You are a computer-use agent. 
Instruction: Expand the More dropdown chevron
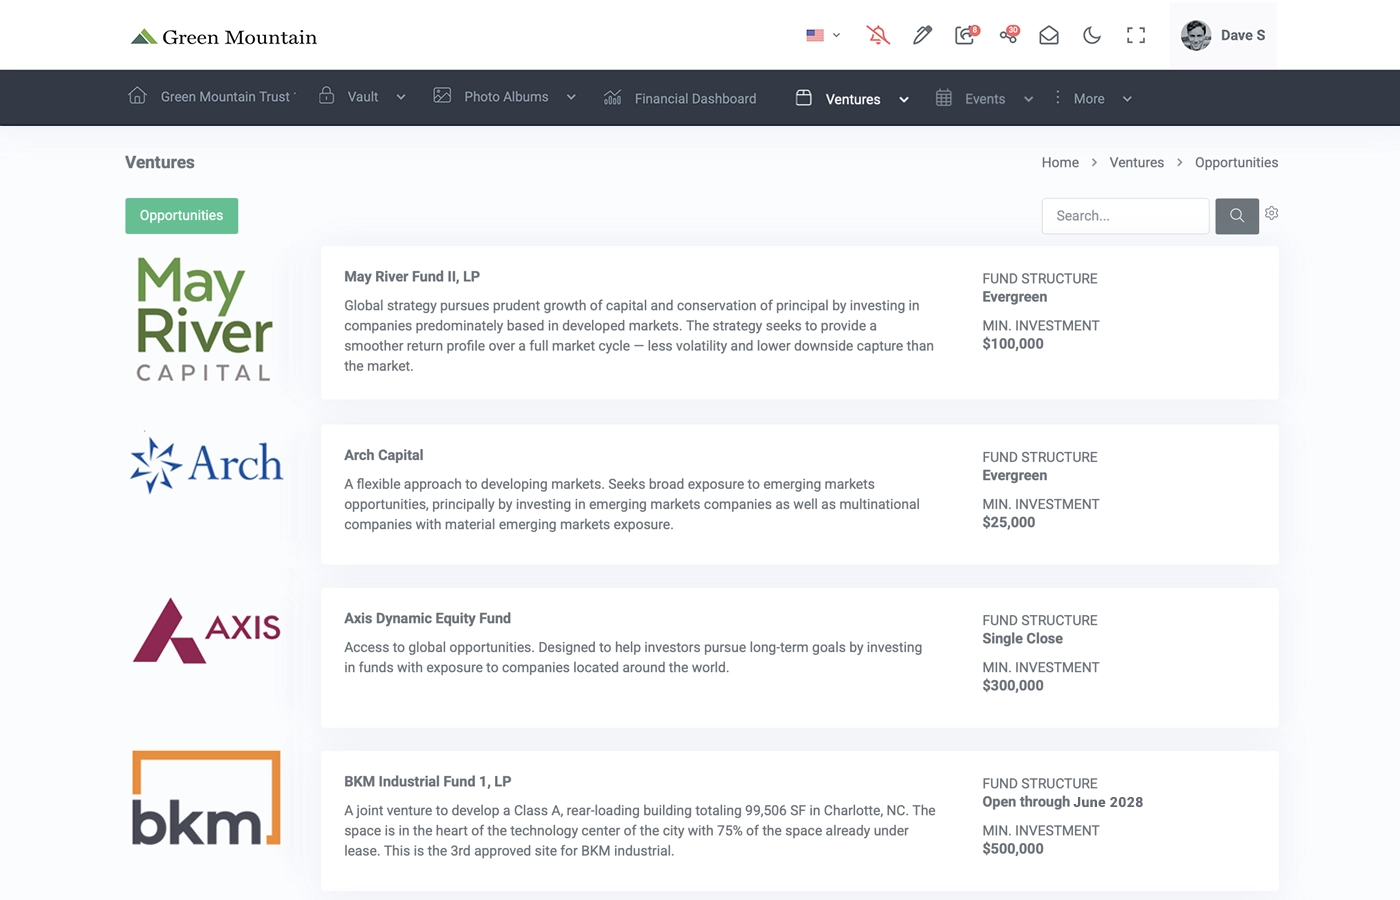[1127, 100]
